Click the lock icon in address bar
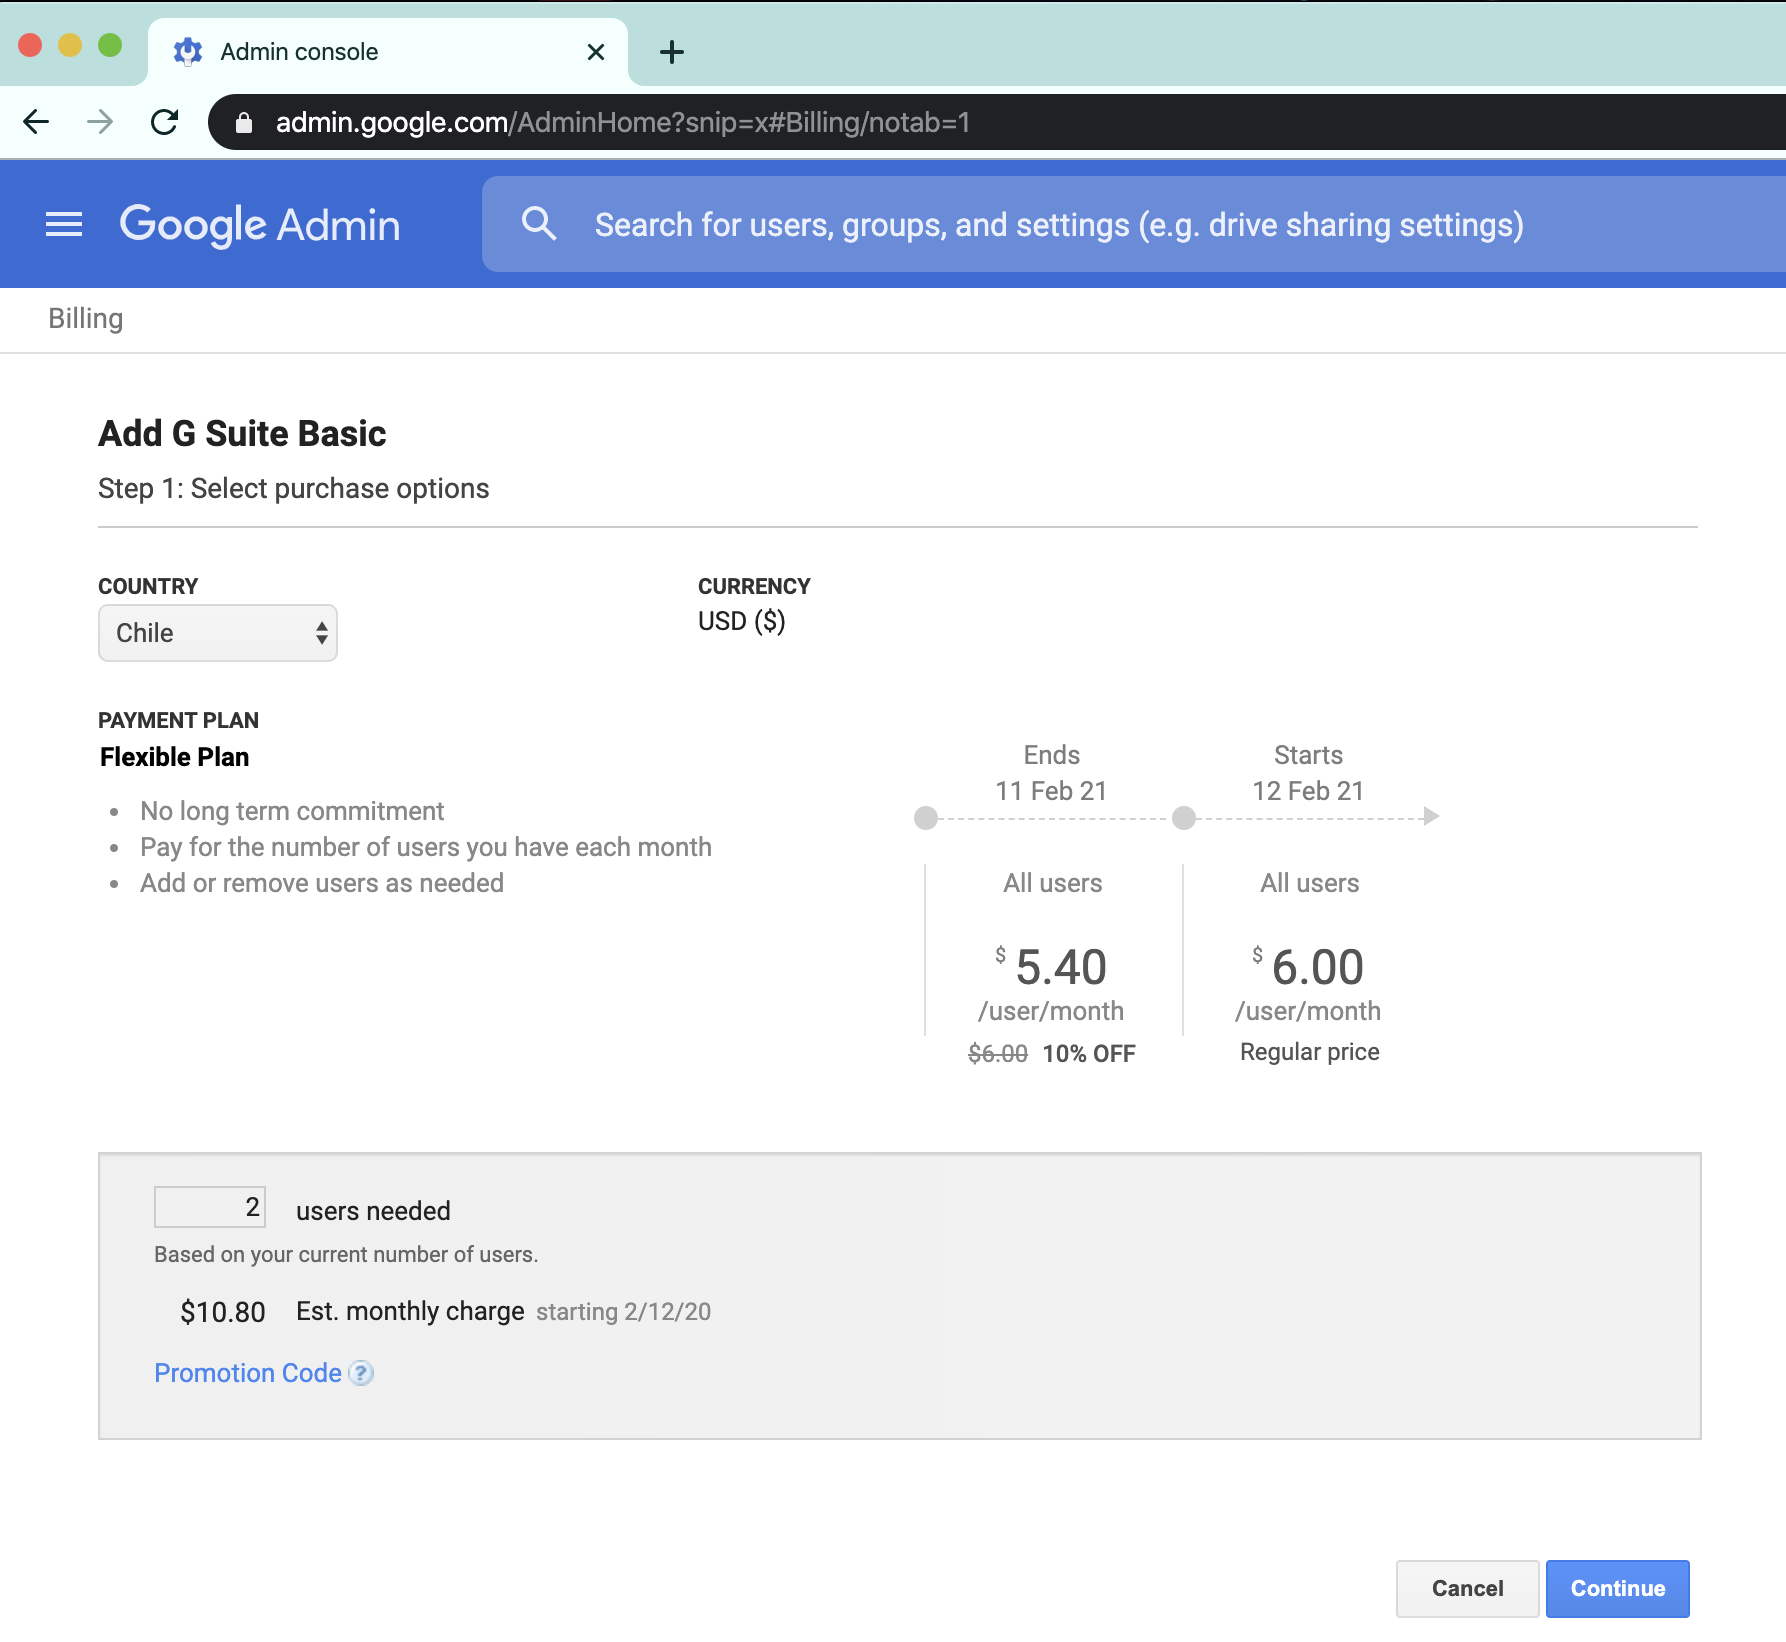Image resolution: width=1786 pixels, height=1642 pixels. point(243,123)
